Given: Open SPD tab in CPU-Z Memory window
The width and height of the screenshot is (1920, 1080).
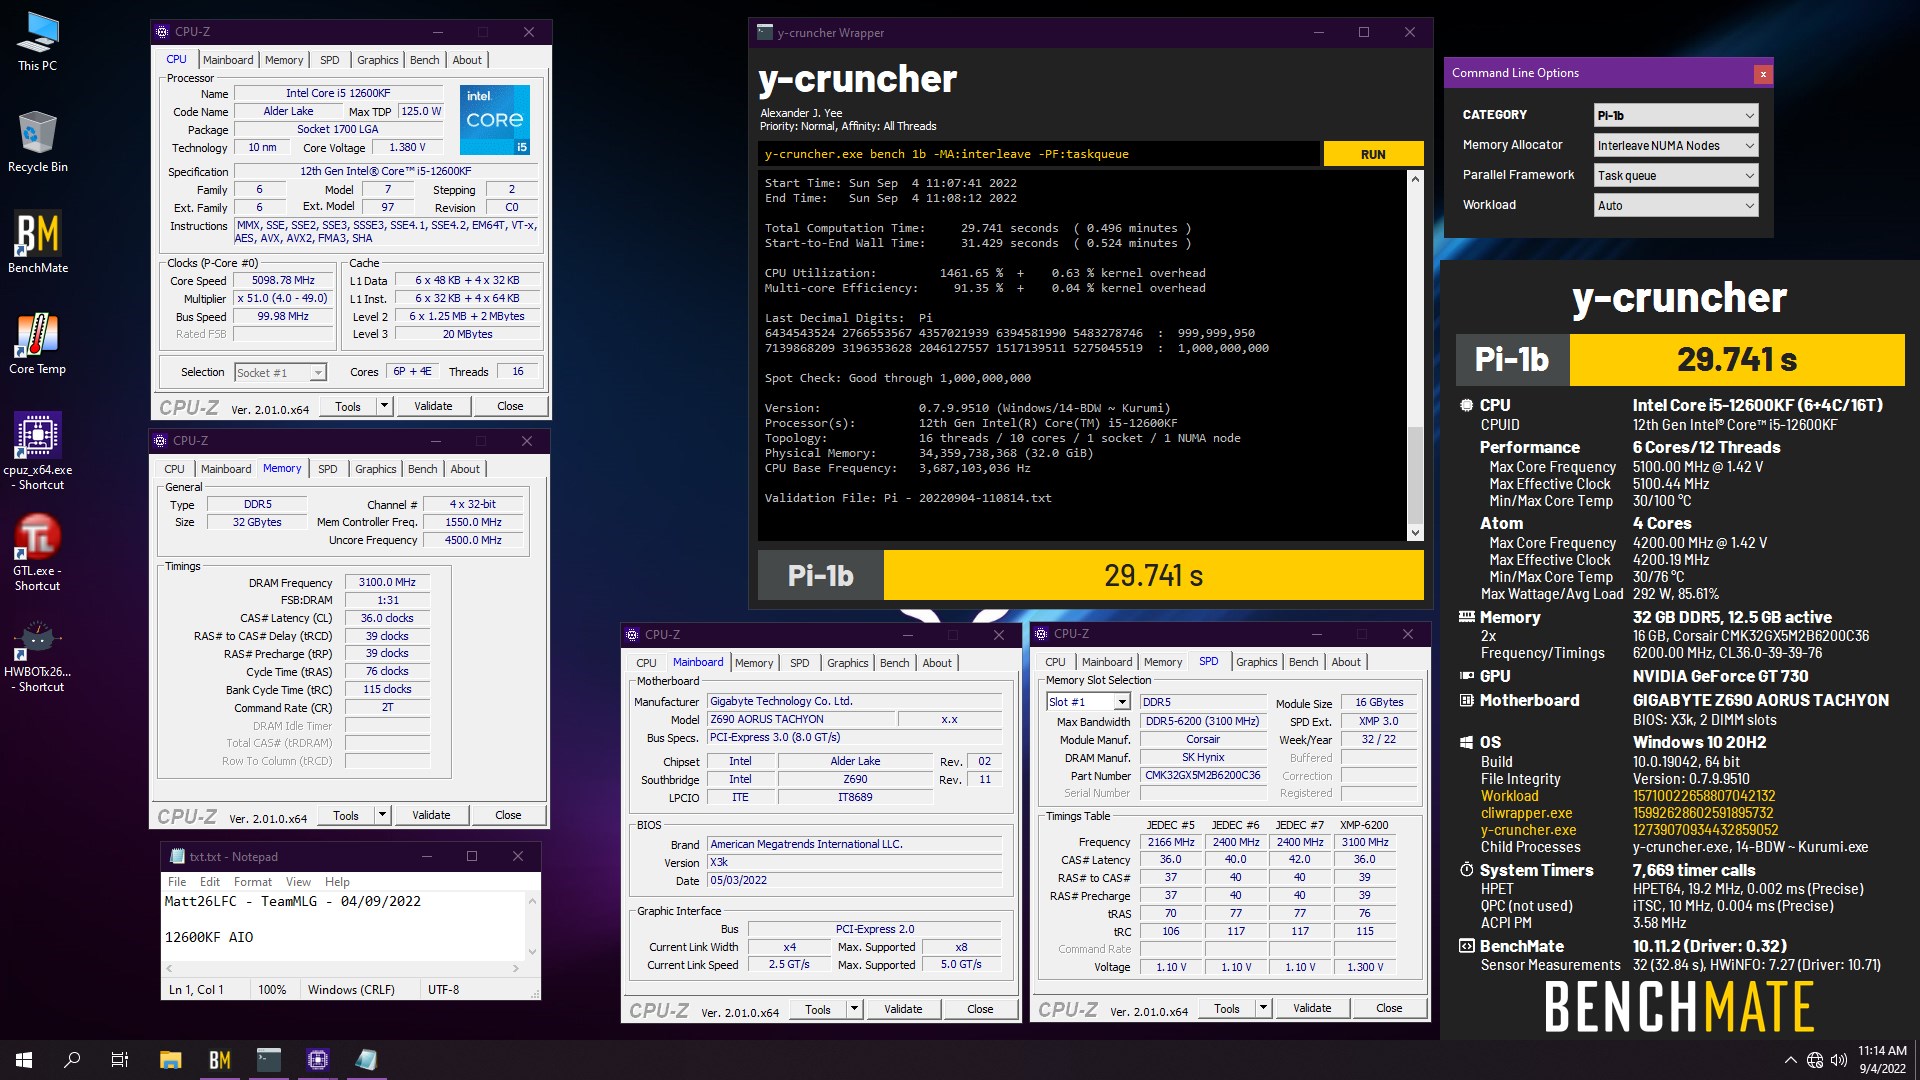Looking at the screenshot, I should (x=327, y=469).
